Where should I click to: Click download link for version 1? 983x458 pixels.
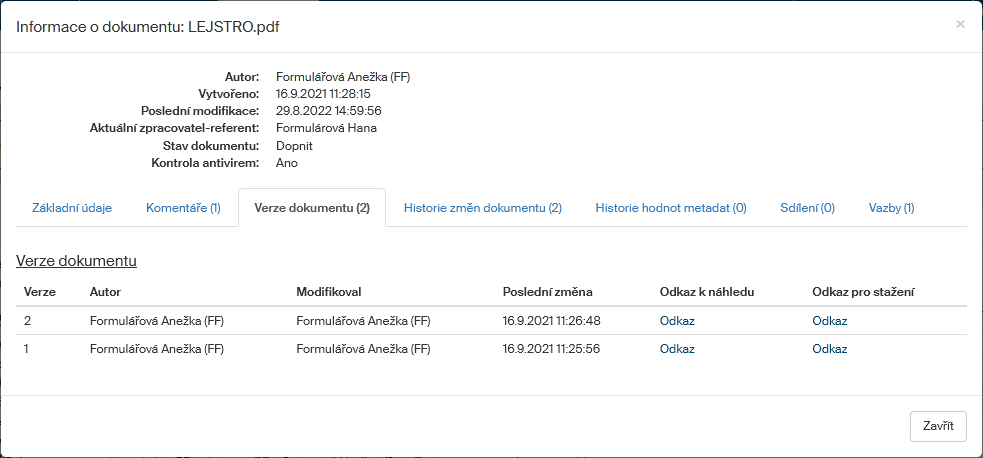click(829, 349)
